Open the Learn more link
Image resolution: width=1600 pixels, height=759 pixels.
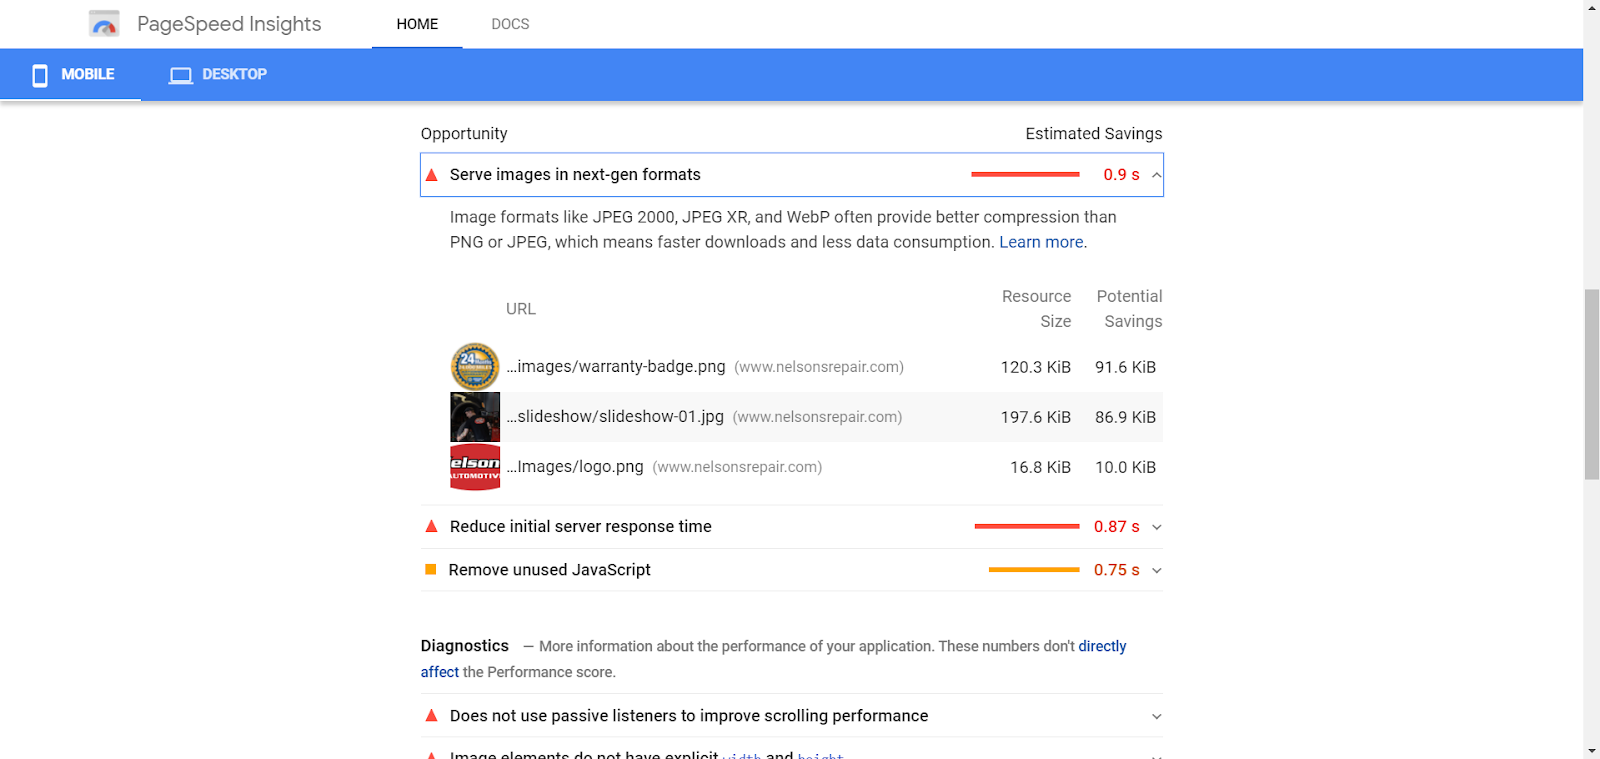[x=1041, y=242]
